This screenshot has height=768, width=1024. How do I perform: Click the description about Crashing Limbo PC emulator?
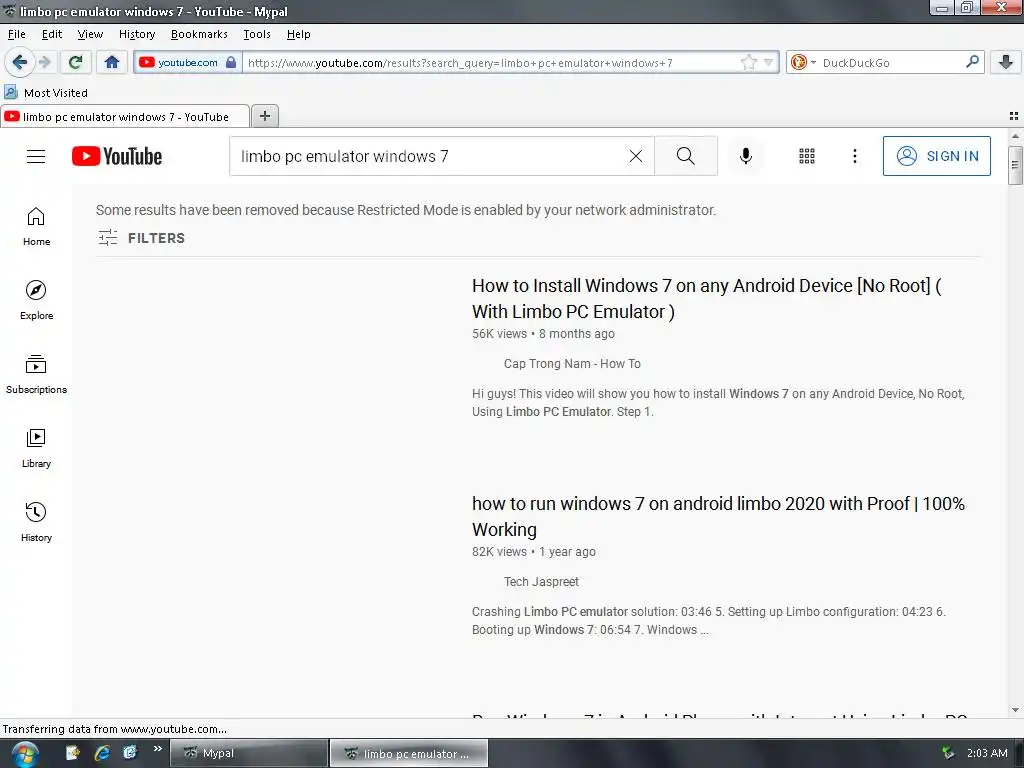point(709,621)
